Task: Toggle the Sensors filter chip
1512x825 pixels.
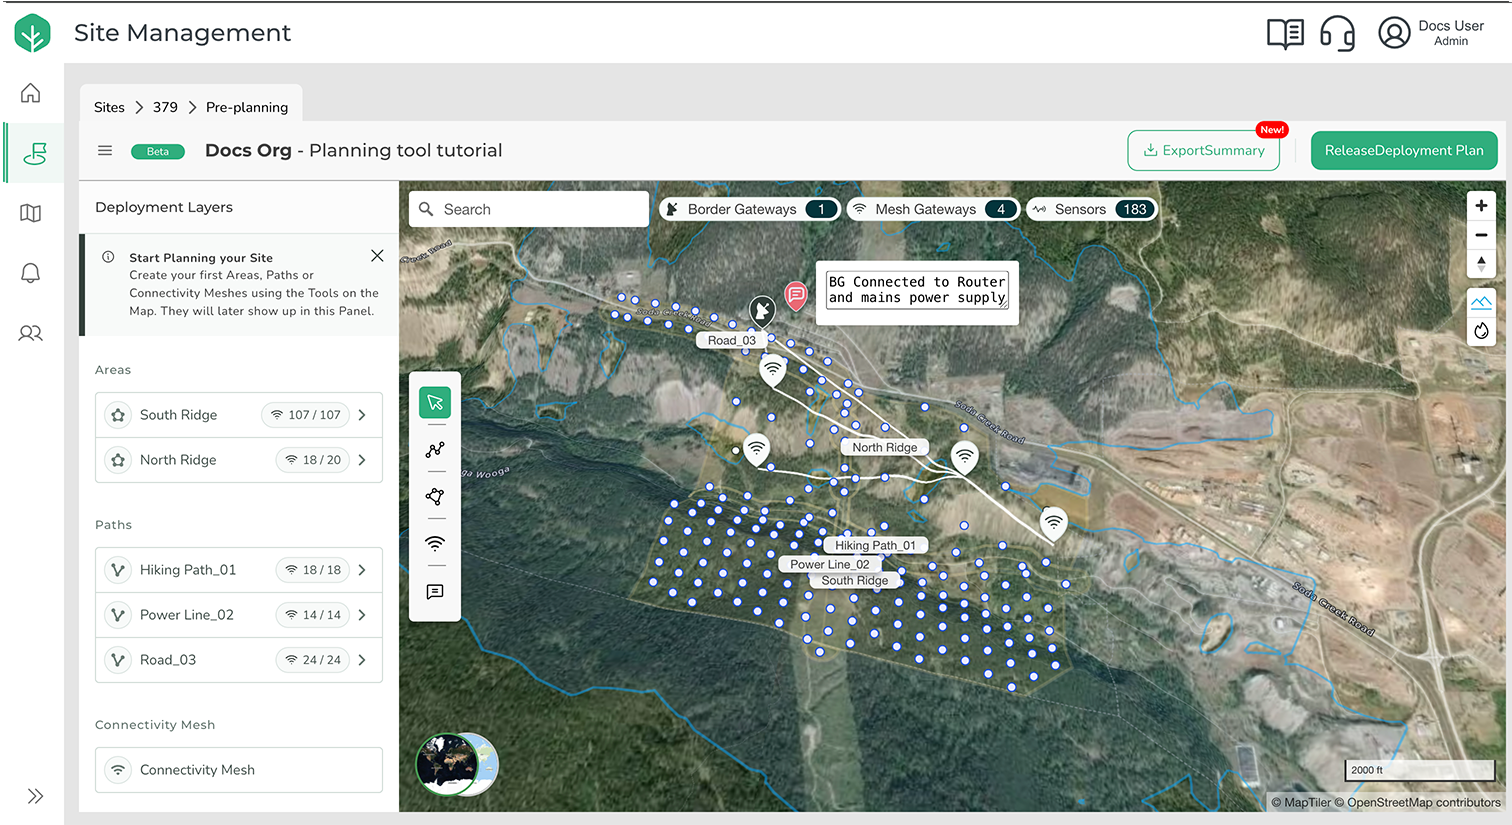Action: point(1092,209)
